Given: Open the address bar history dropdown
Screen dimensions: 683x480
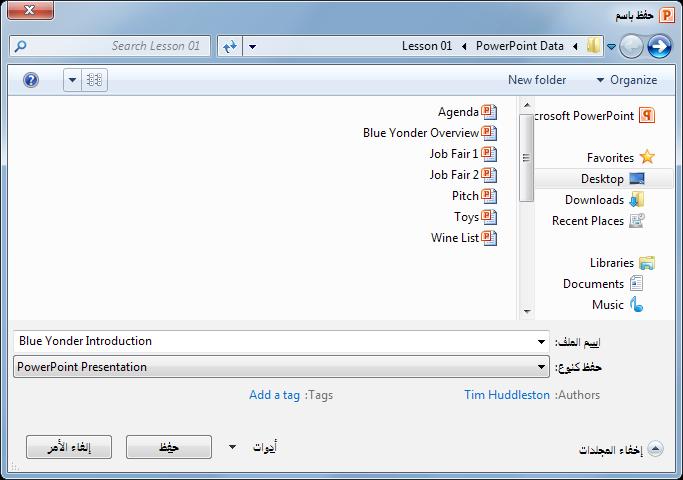Looking at the screenshot, I should click(252, 46).
